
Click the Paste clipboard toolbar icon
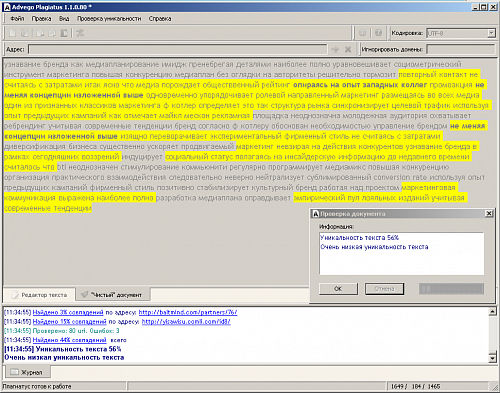64,33
